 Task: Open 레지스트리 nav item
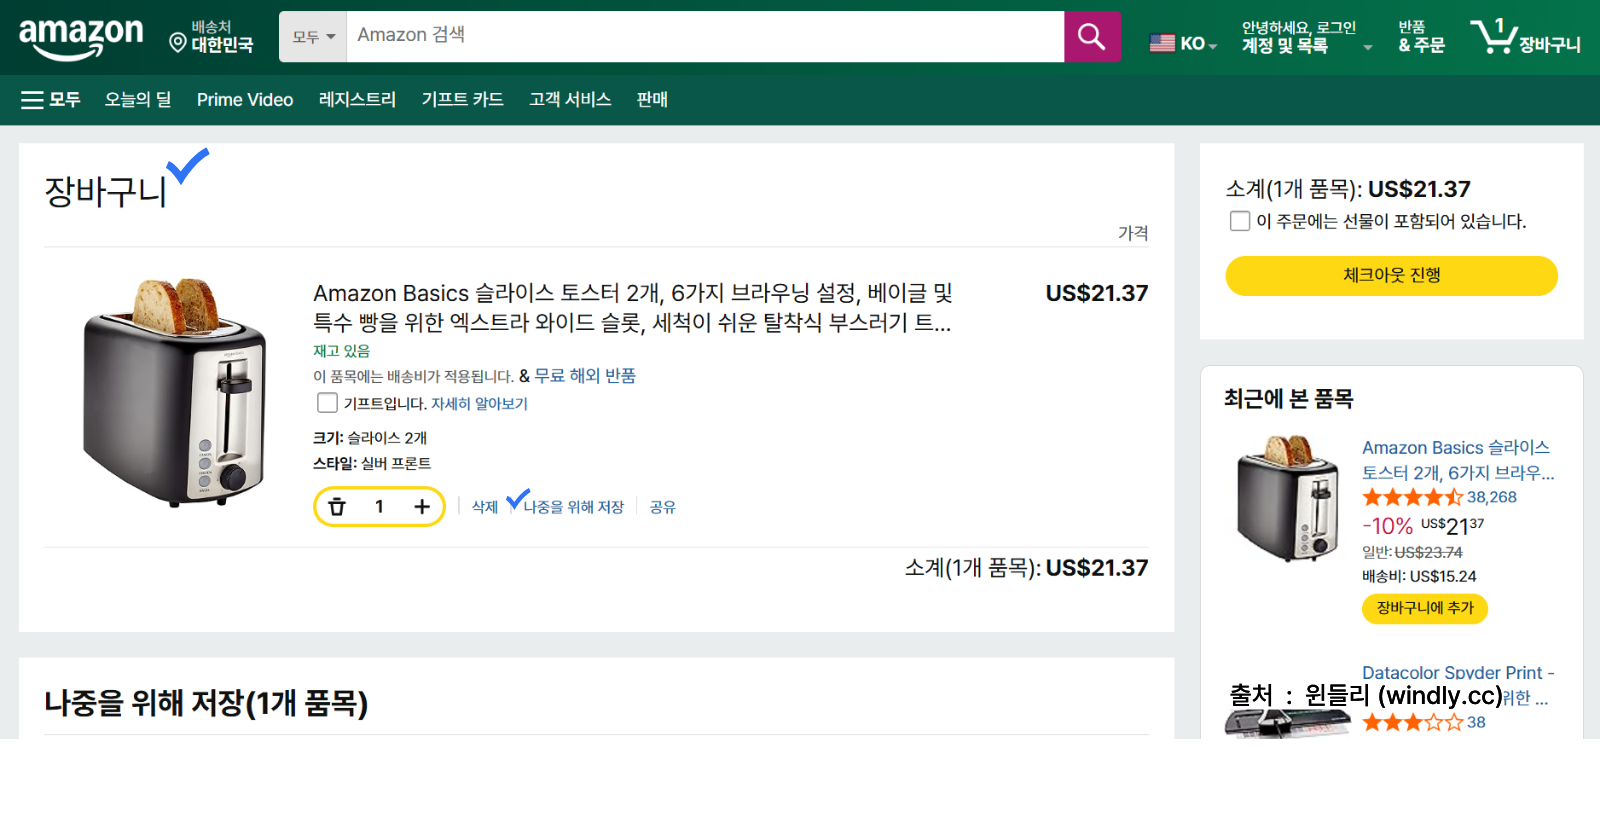357,99
